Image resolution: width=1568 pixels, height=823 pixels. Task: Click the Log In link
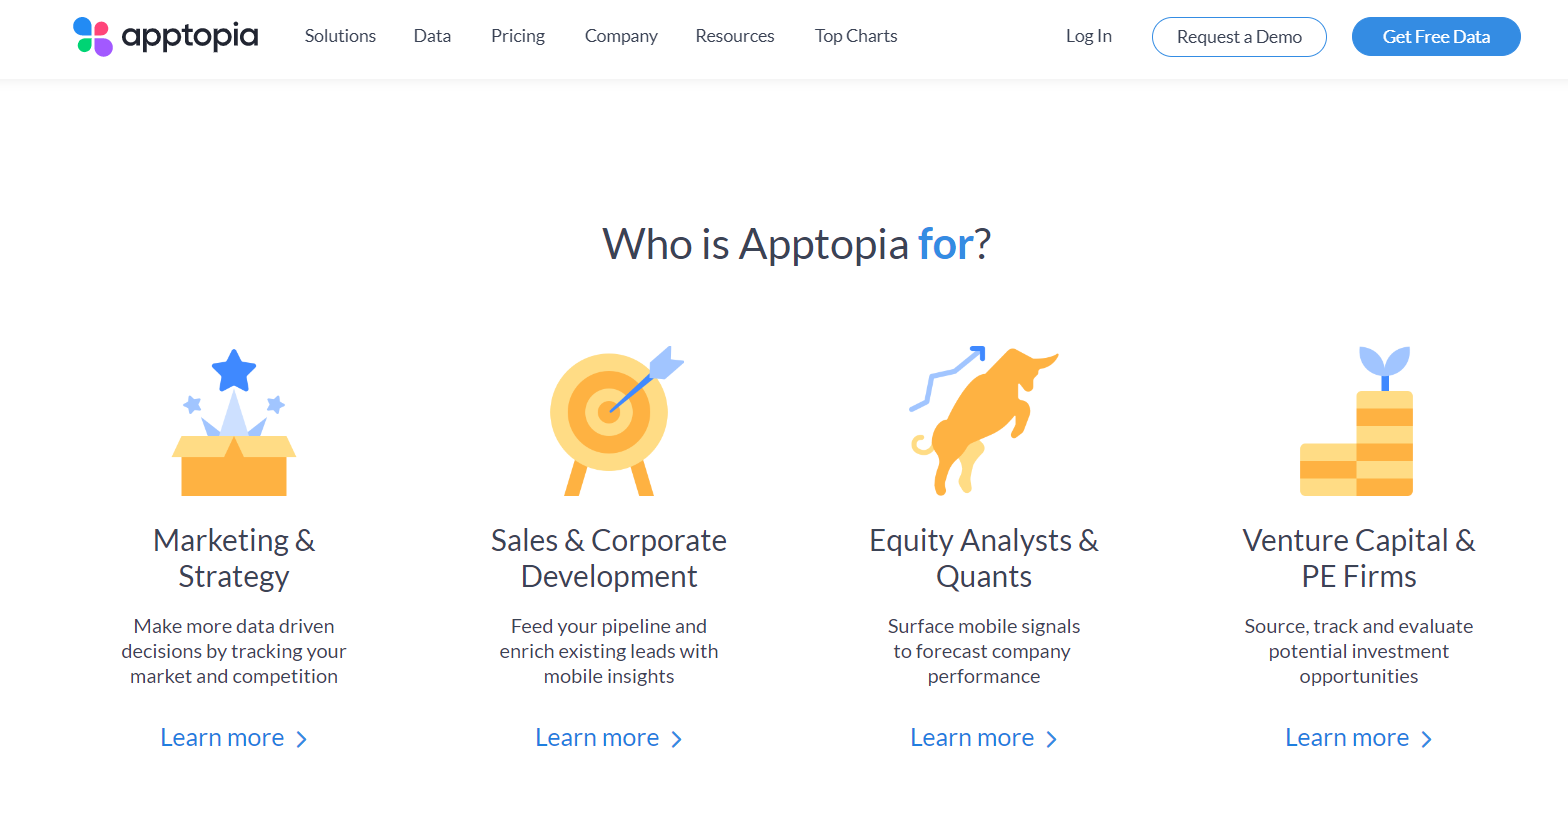coord(1089,36)
